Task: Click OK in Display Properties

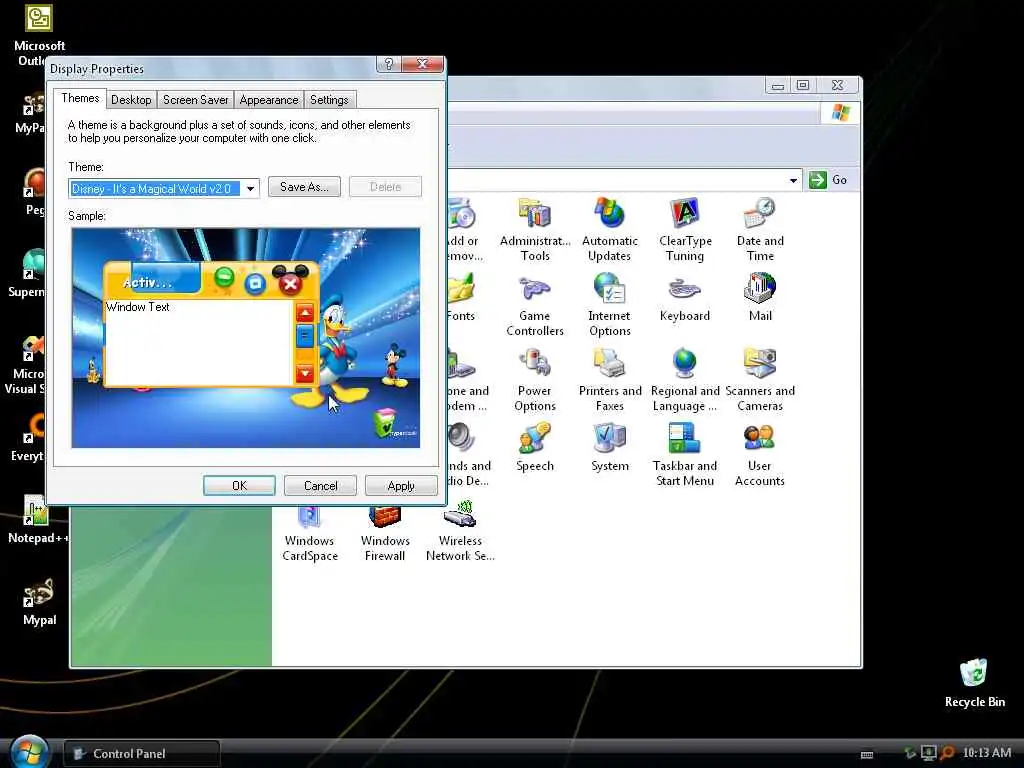Action: coord(239,485)
